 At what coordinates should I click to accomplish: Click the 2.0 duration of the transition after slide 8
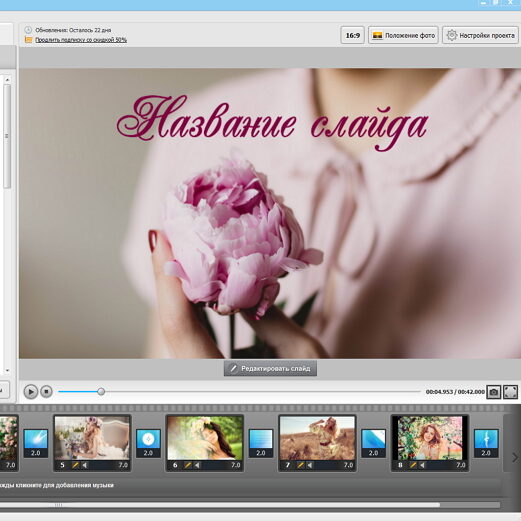pos(486,453)
